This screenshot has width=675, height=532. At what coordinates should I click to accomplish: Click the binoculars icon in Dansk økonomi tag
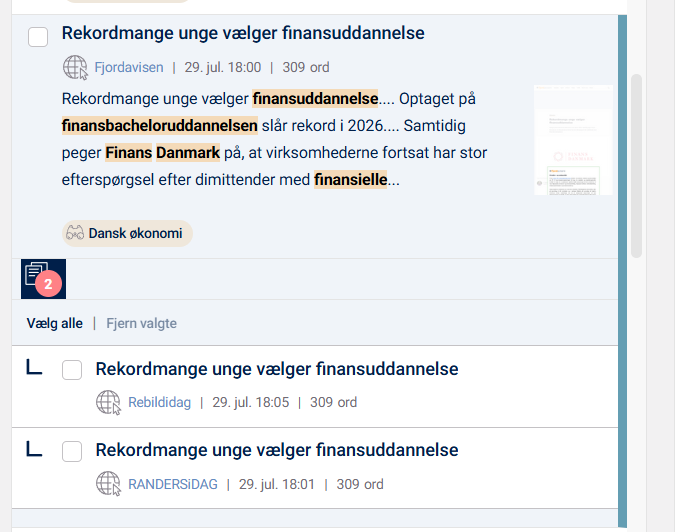(75, 233)
